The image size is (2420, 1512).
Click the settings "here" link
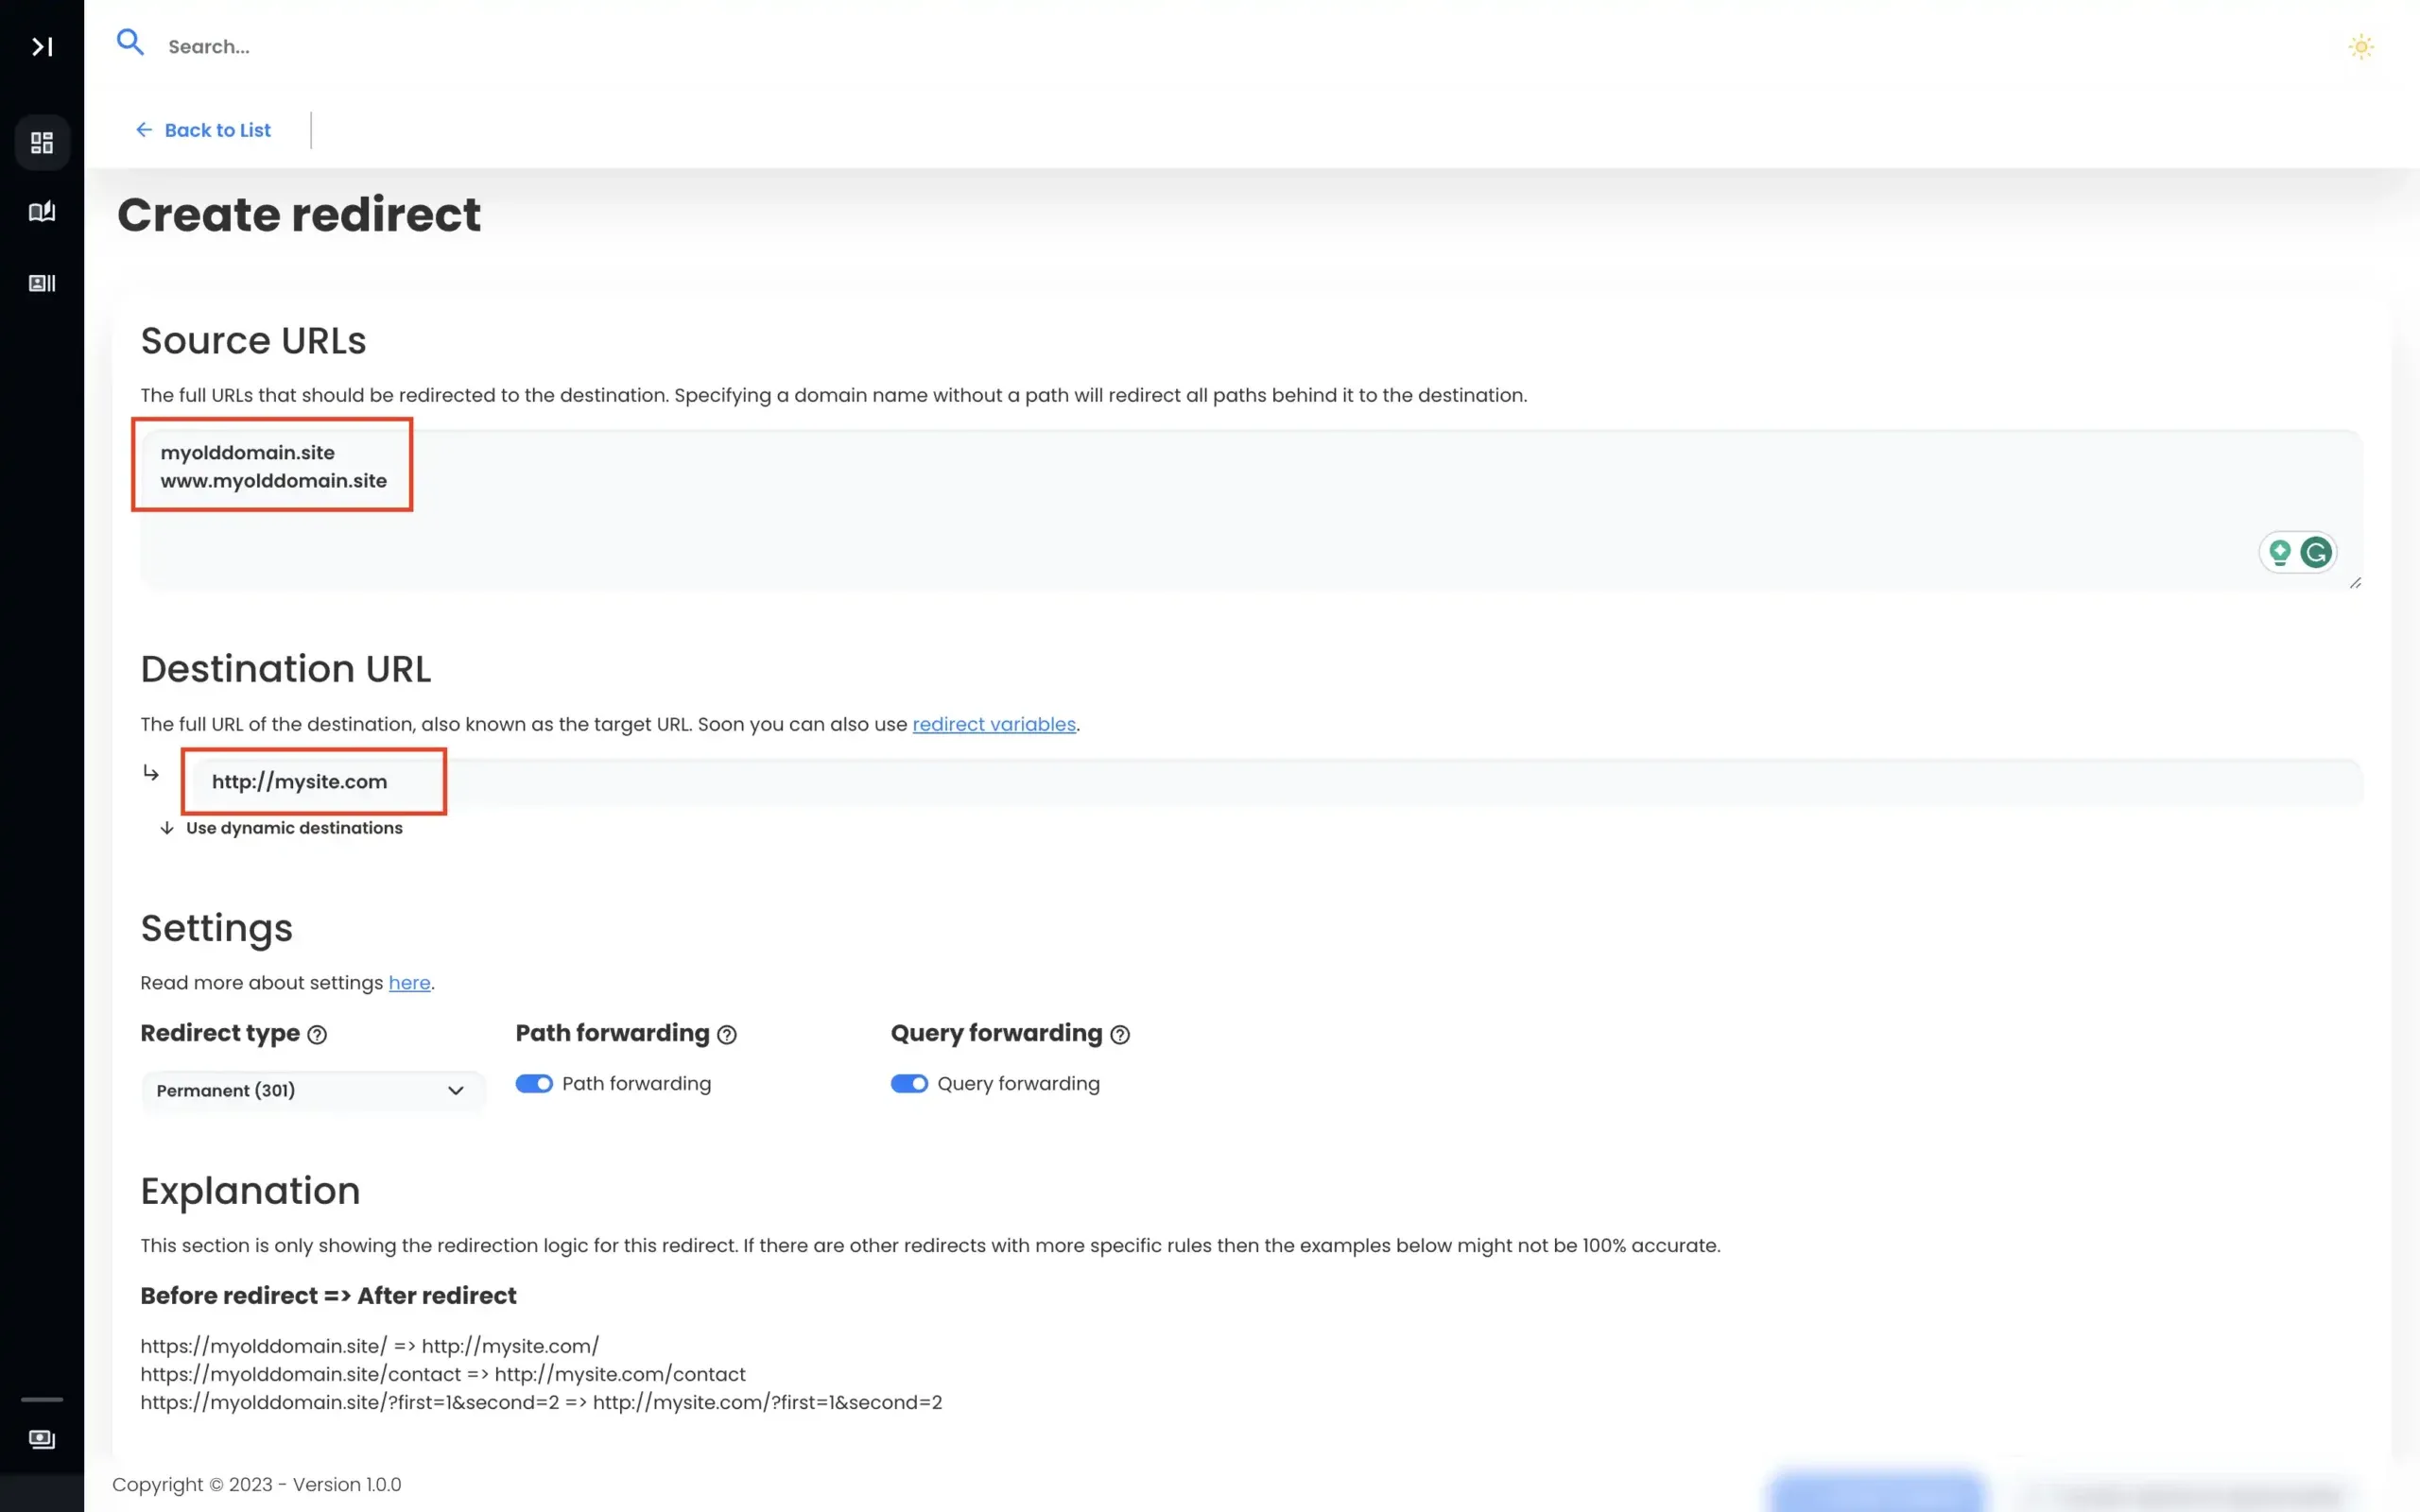tap(409, 982)
